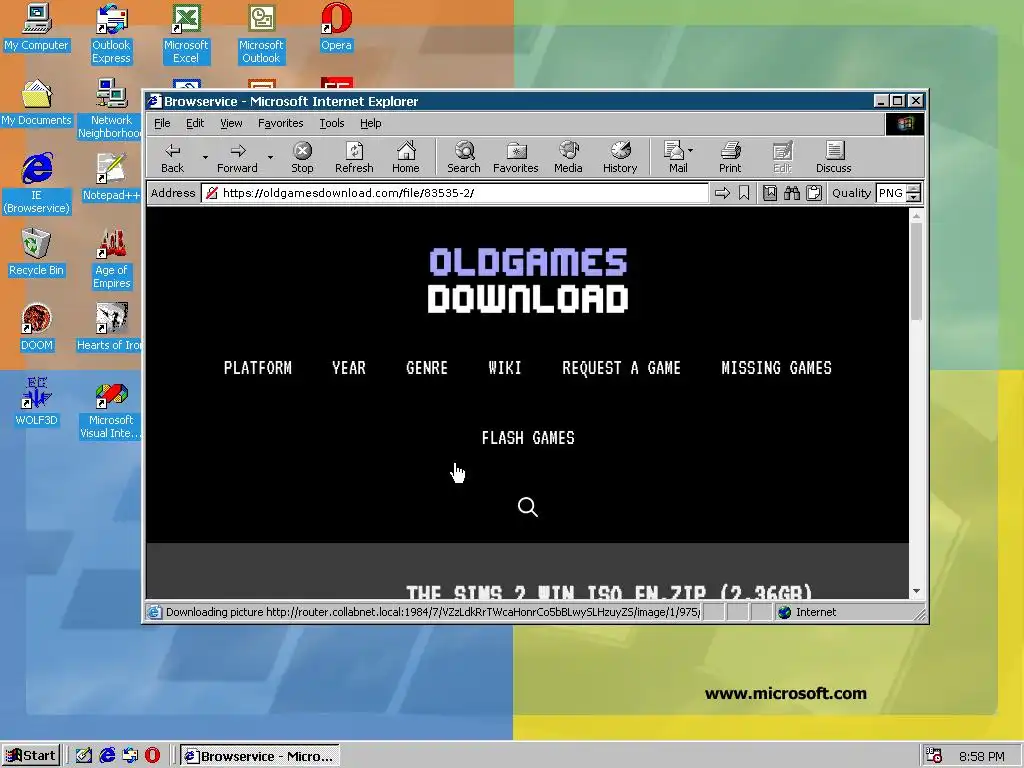Select WOLF3D desktop shortcut
The image size is (1024, 768).
point(37,402)
